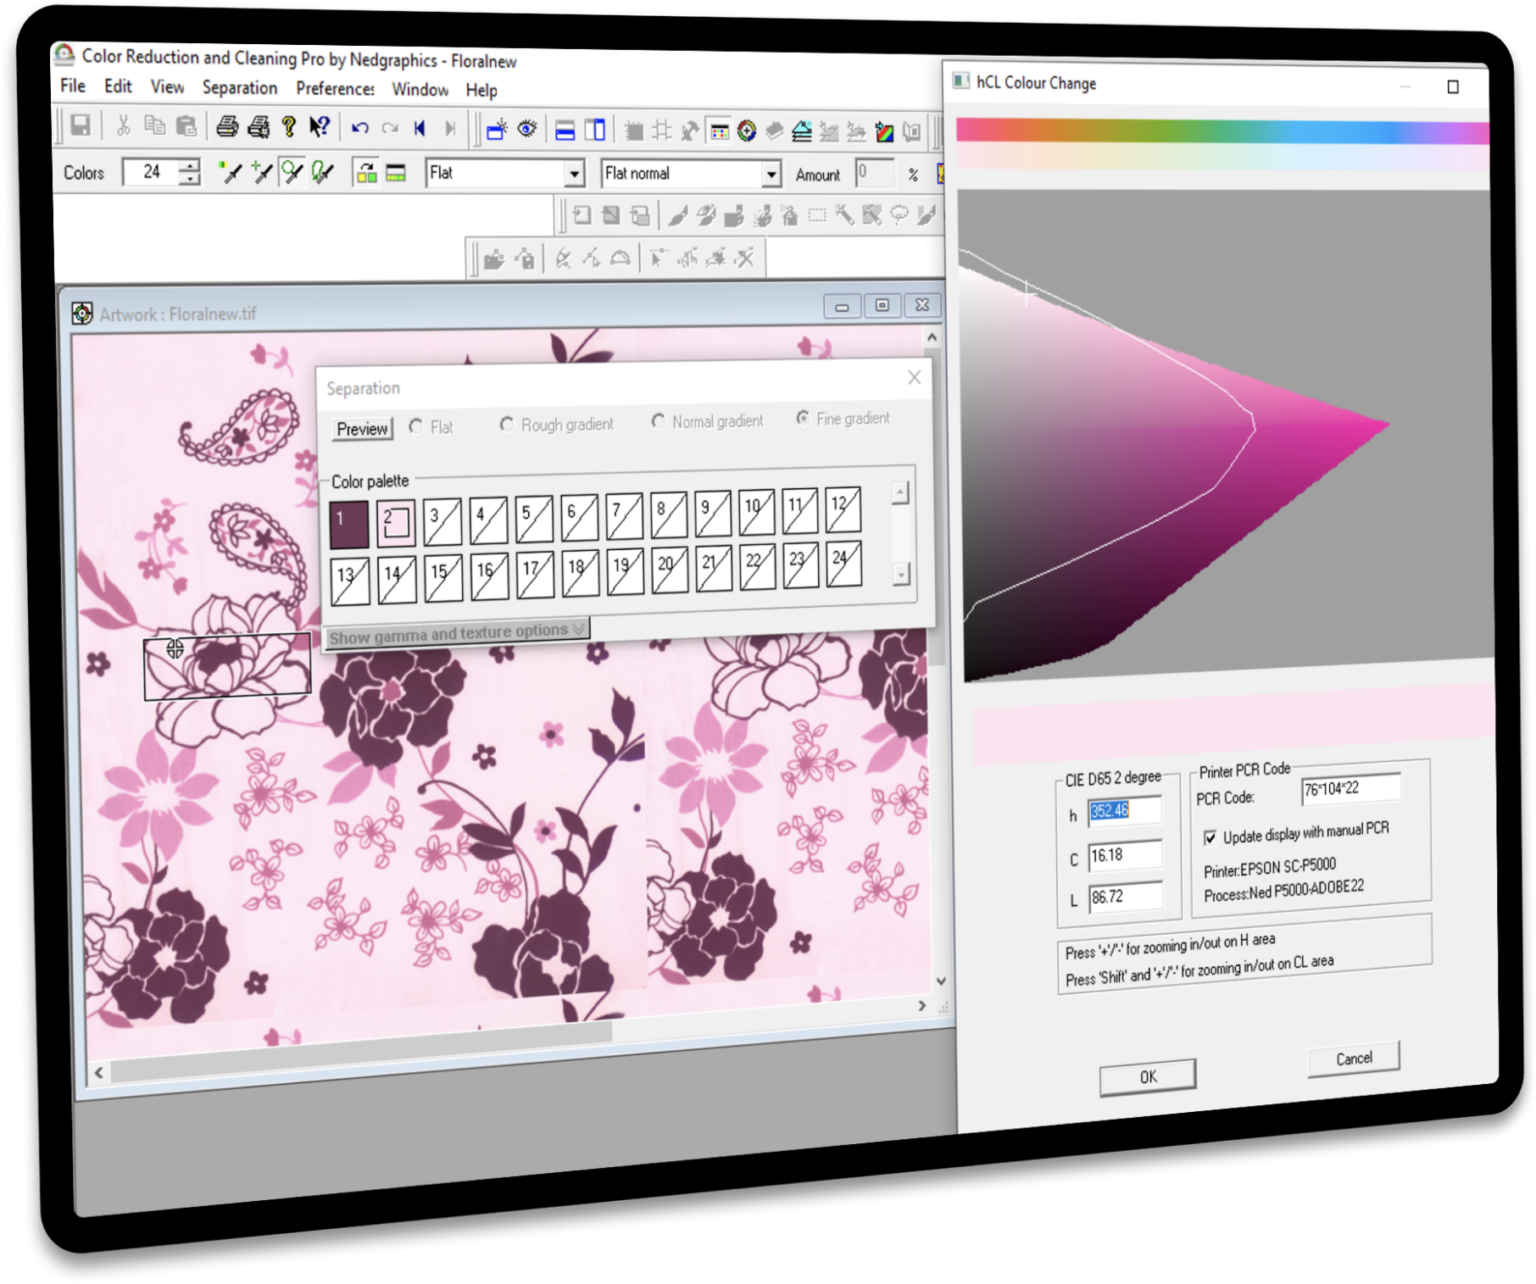
Task: Click the Undo arrow icon
Action: (x=360, y=127)
